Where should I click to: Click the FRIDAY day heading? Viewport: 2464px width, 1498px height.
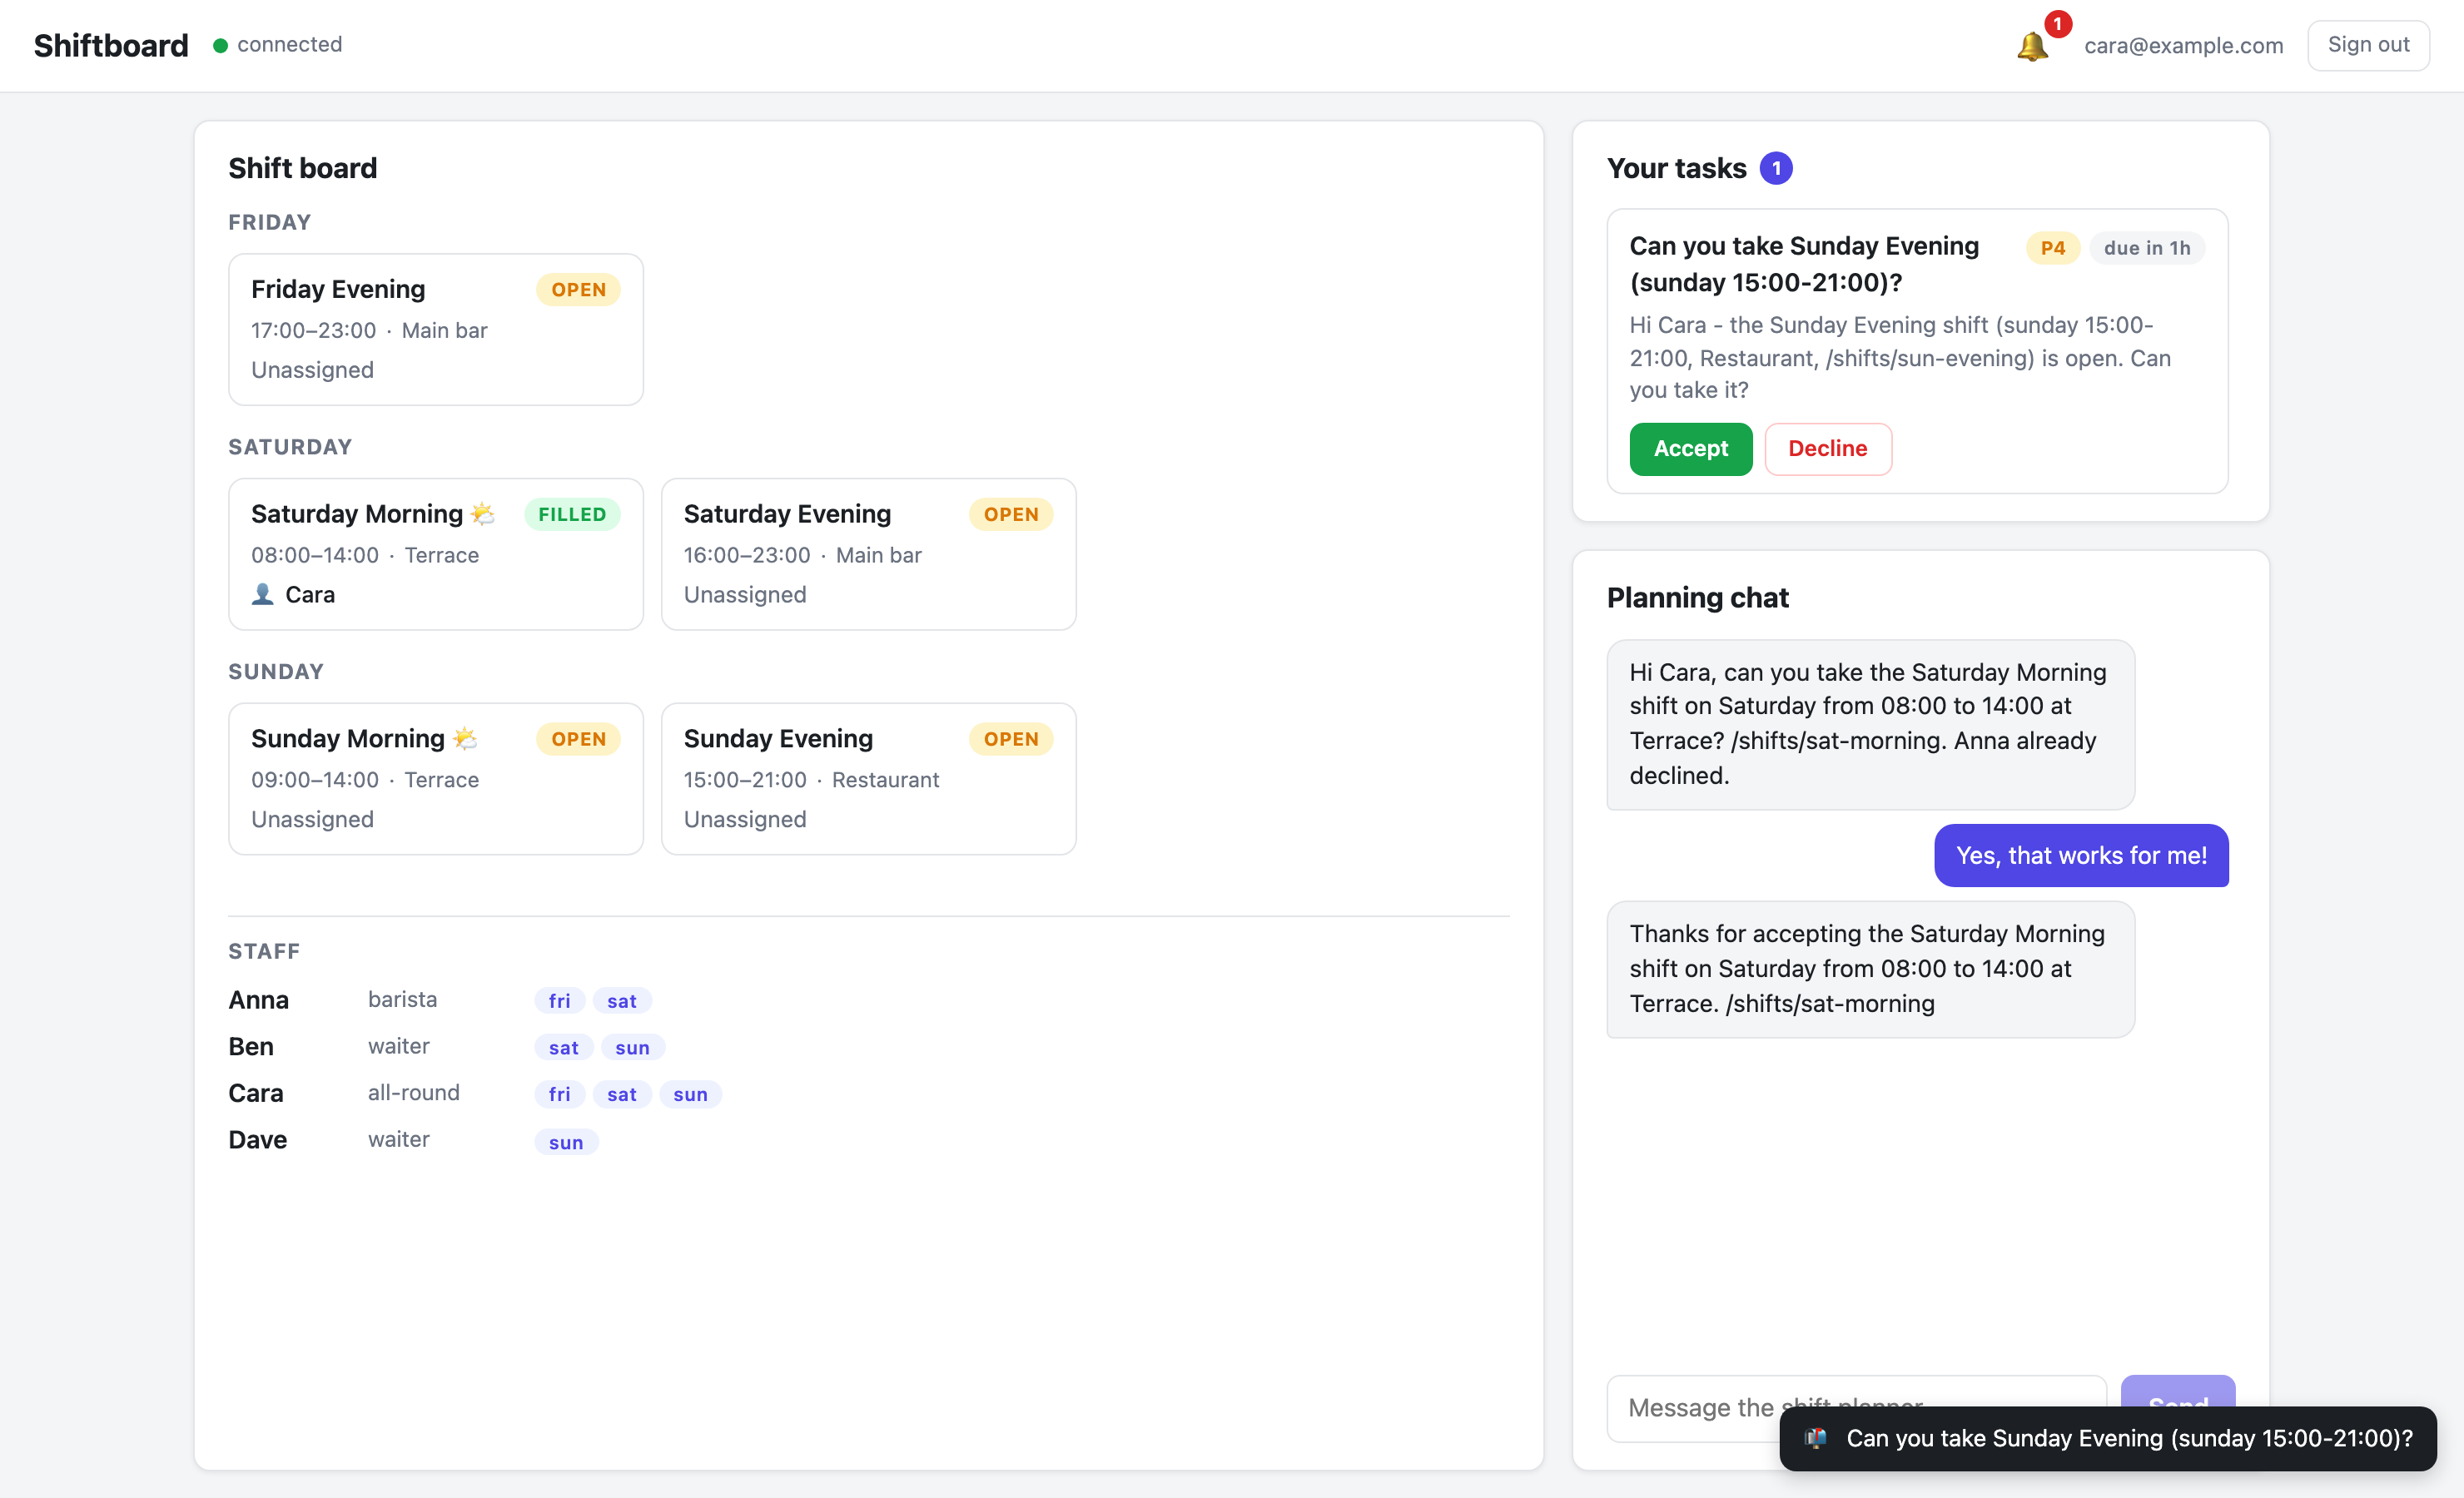tap(269, 222)
